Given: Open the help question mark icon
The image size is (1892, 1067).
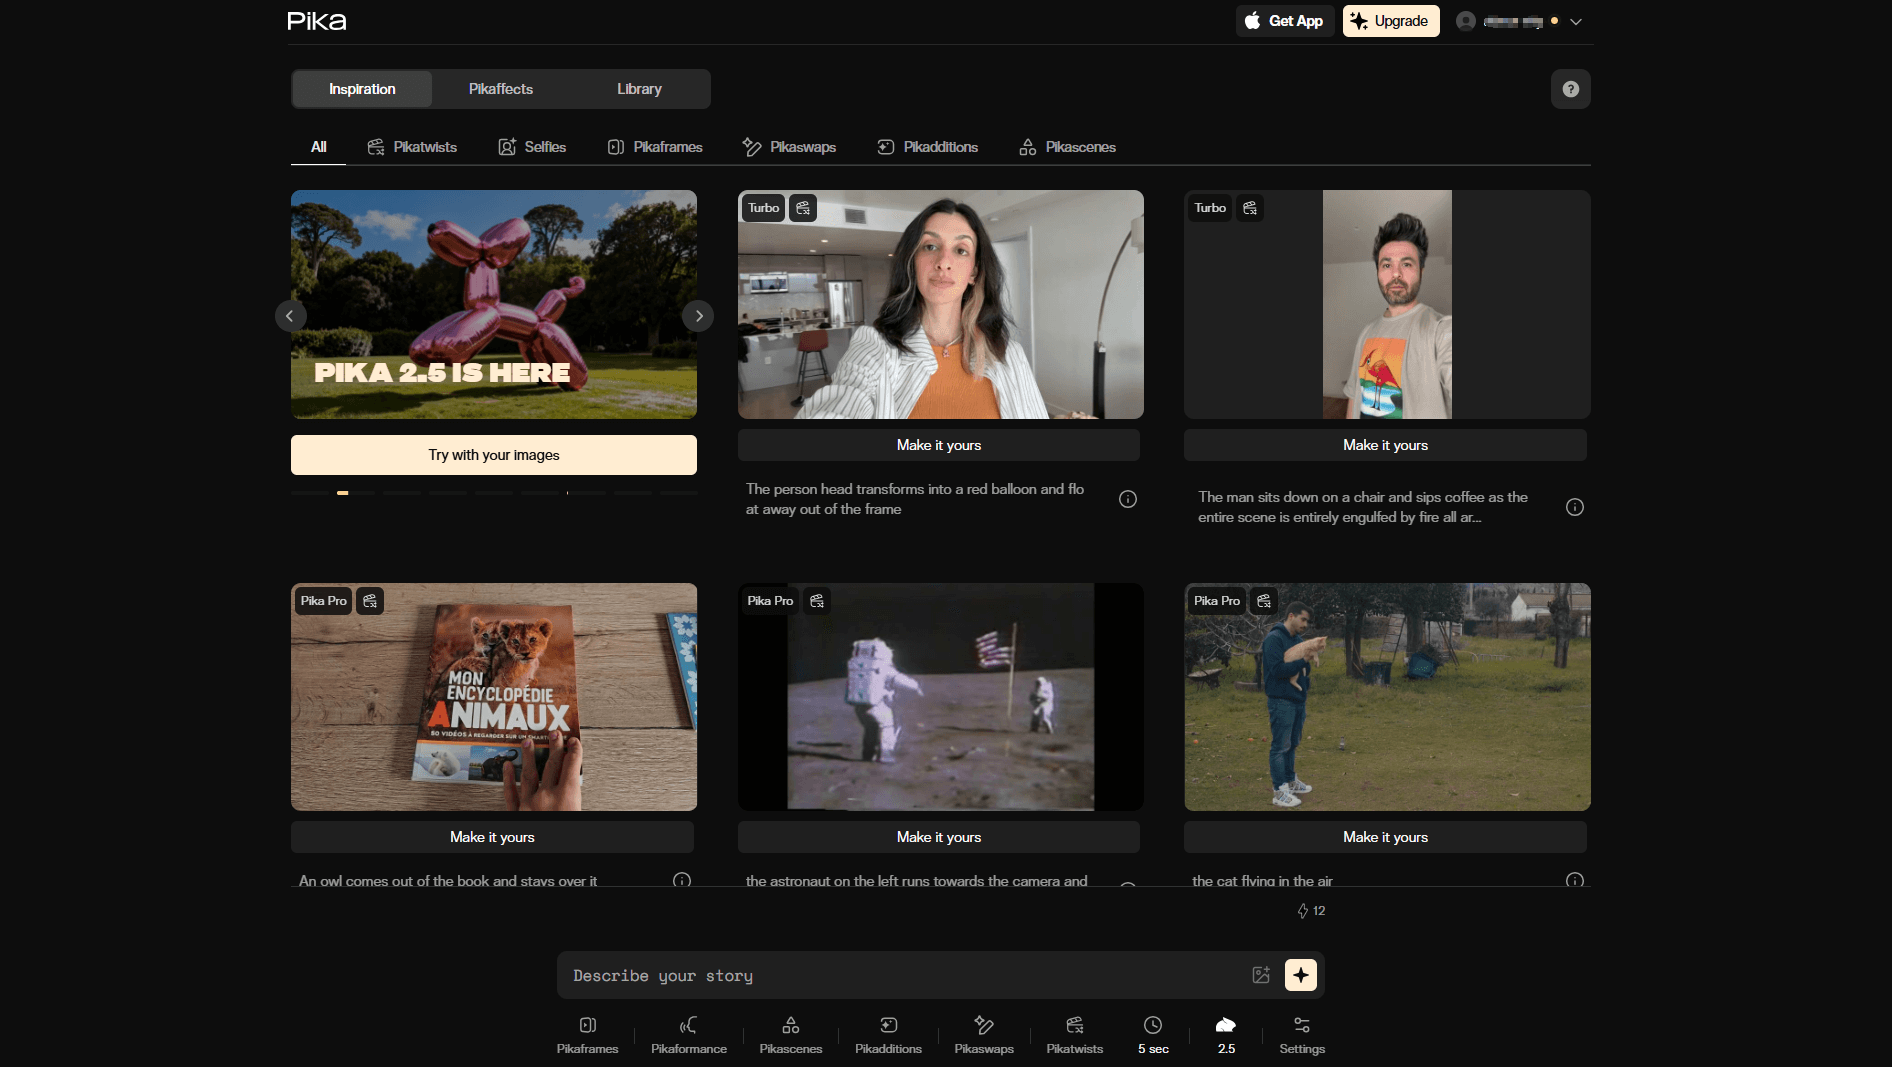Looking at the screenshot, I should tap(1570, 89).
